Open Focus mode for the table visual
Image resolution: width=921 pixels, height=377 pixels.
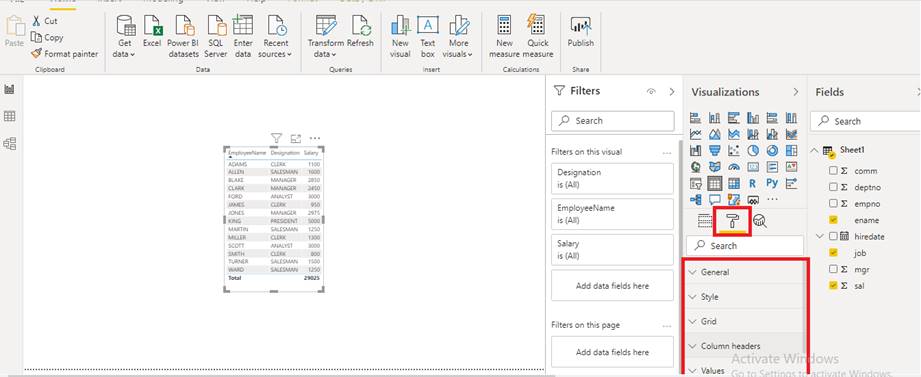[295, 139]
